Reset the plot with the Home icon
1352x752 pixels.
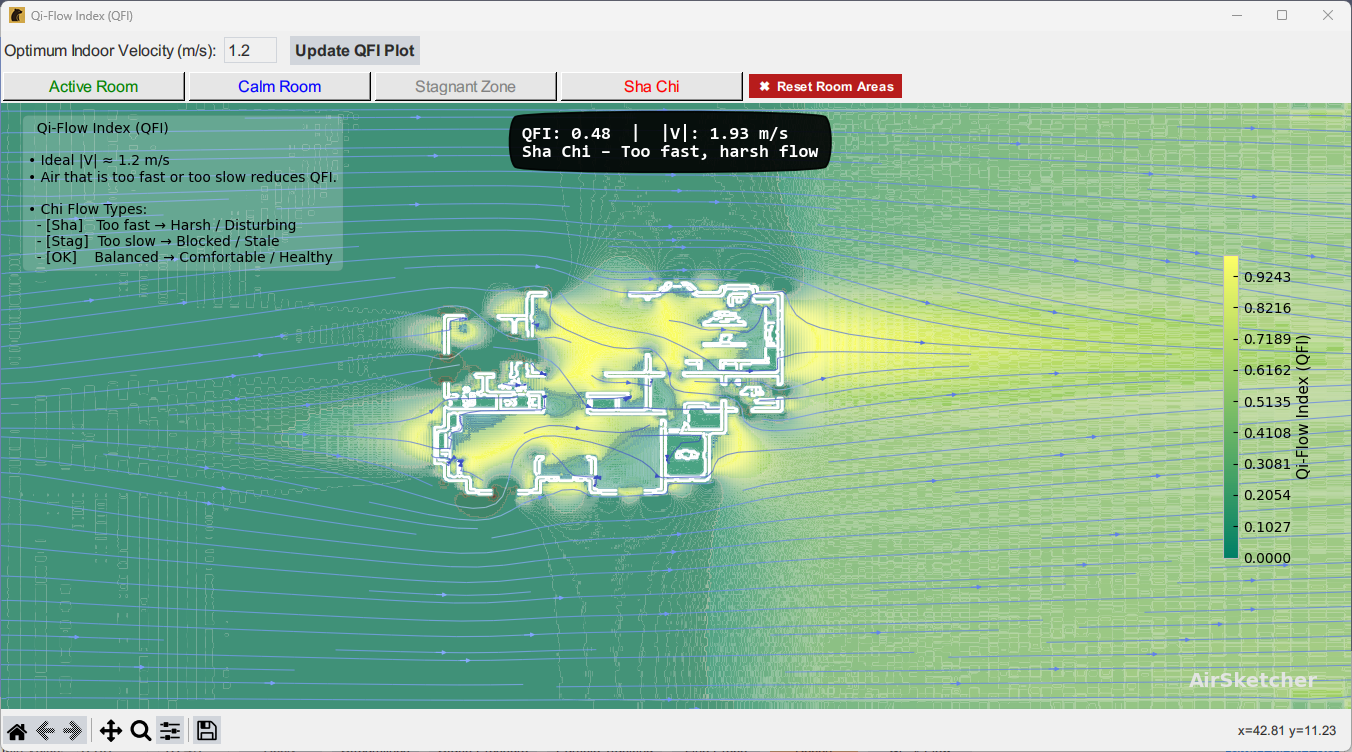tap(17, 731)
